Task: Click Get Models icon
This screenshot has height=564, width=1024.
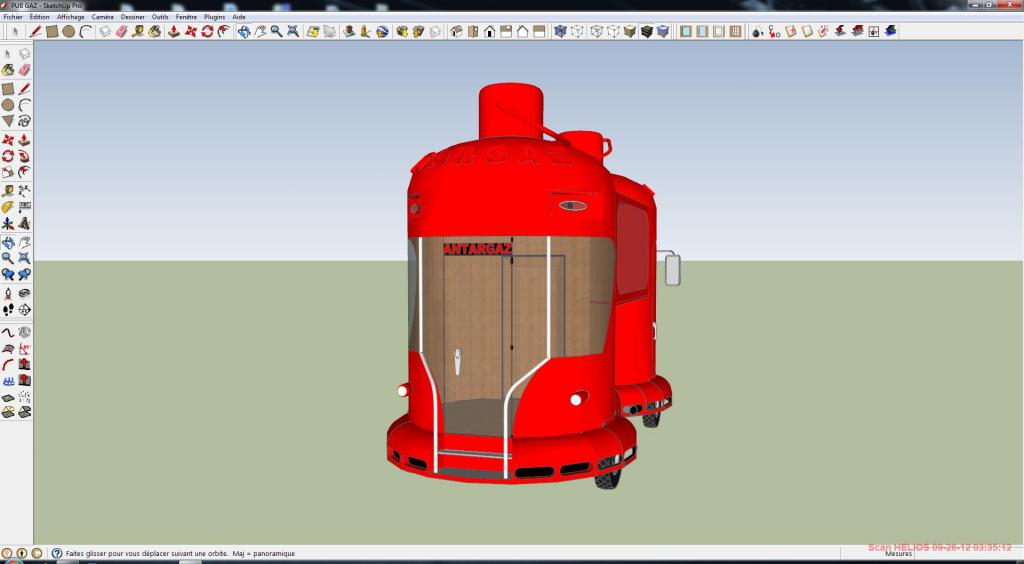Action: pyautogui.click(x=402, y=31)
